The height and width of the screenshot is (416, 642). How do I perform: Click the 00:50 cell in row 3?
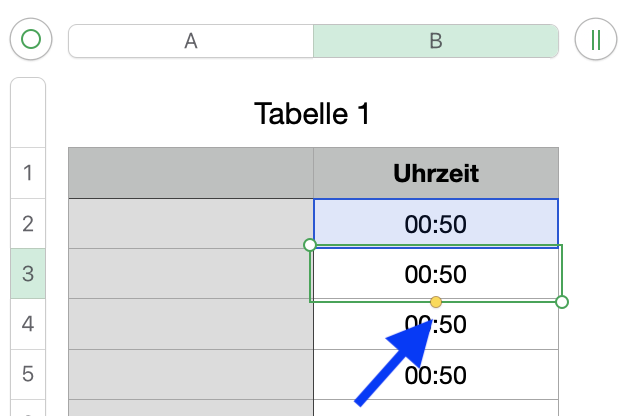(436, 274)
